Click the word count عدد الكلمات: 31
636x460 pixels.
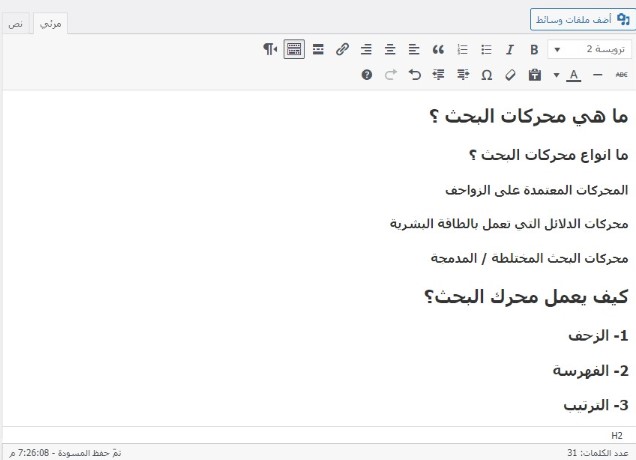click(x=598, y=453)
